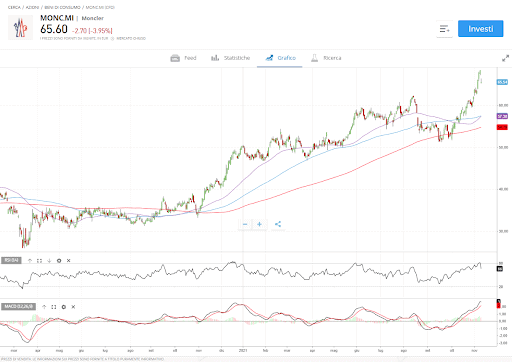
Task: Click the MACD indicator label
Action: point(18,307)
